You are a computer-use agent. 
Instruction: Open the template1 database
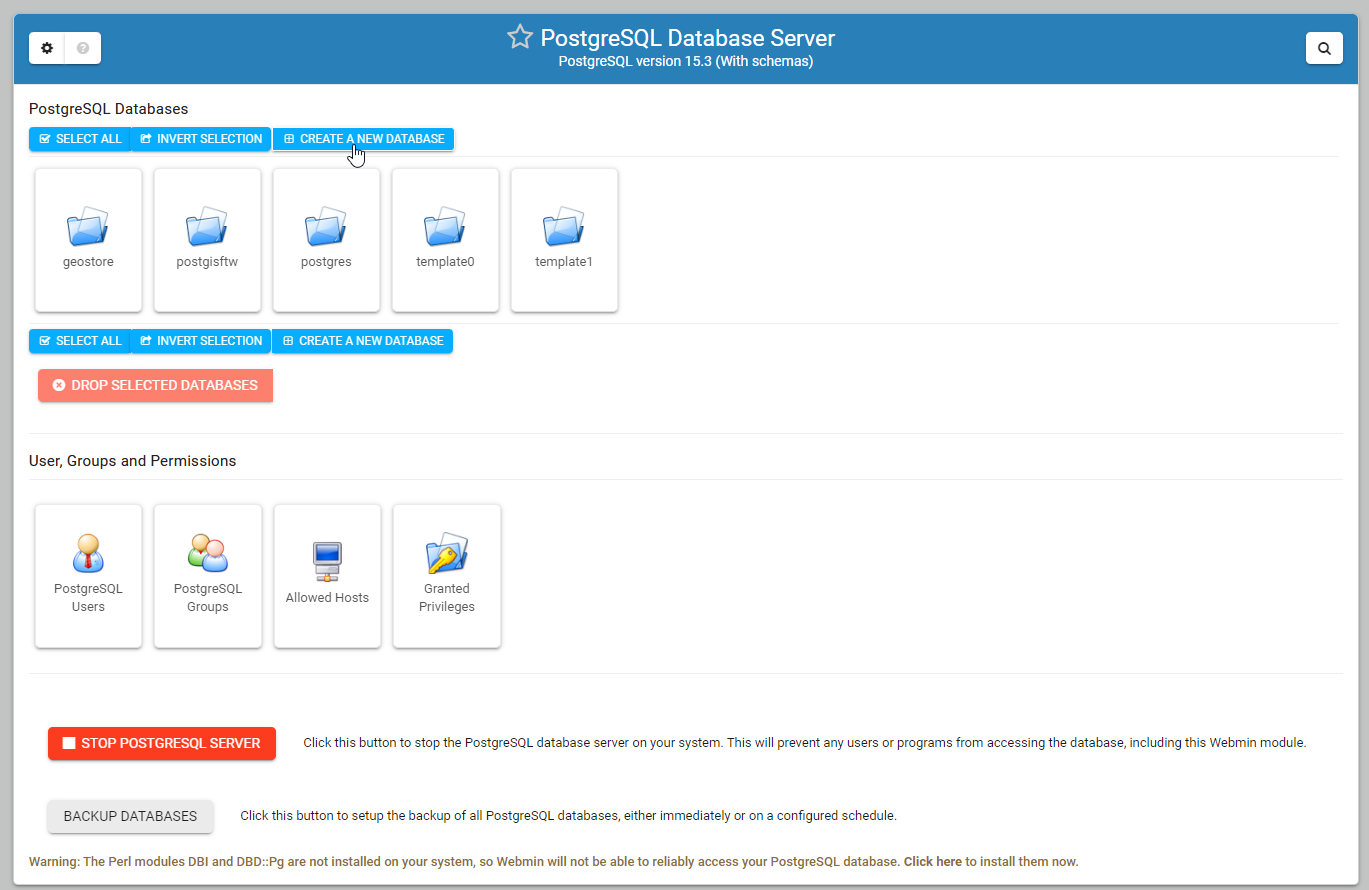tap(564, 229)
